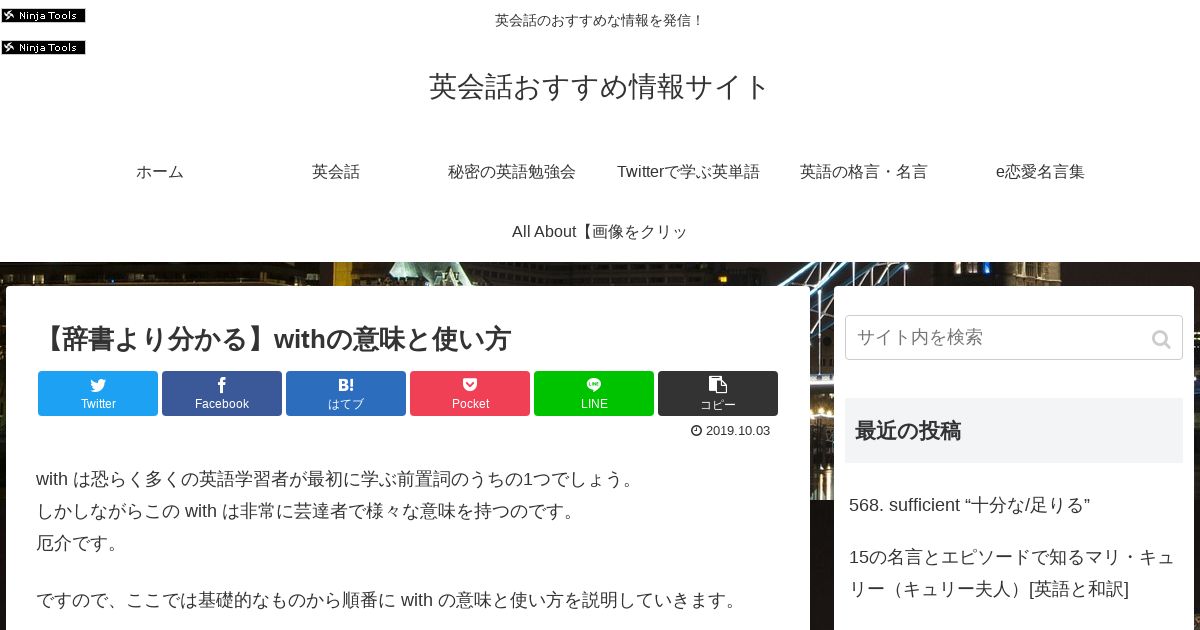Bookmark the article with Hatena (はてブ)
This screenshot has height=630, width=1200.
tap(346, 393)
